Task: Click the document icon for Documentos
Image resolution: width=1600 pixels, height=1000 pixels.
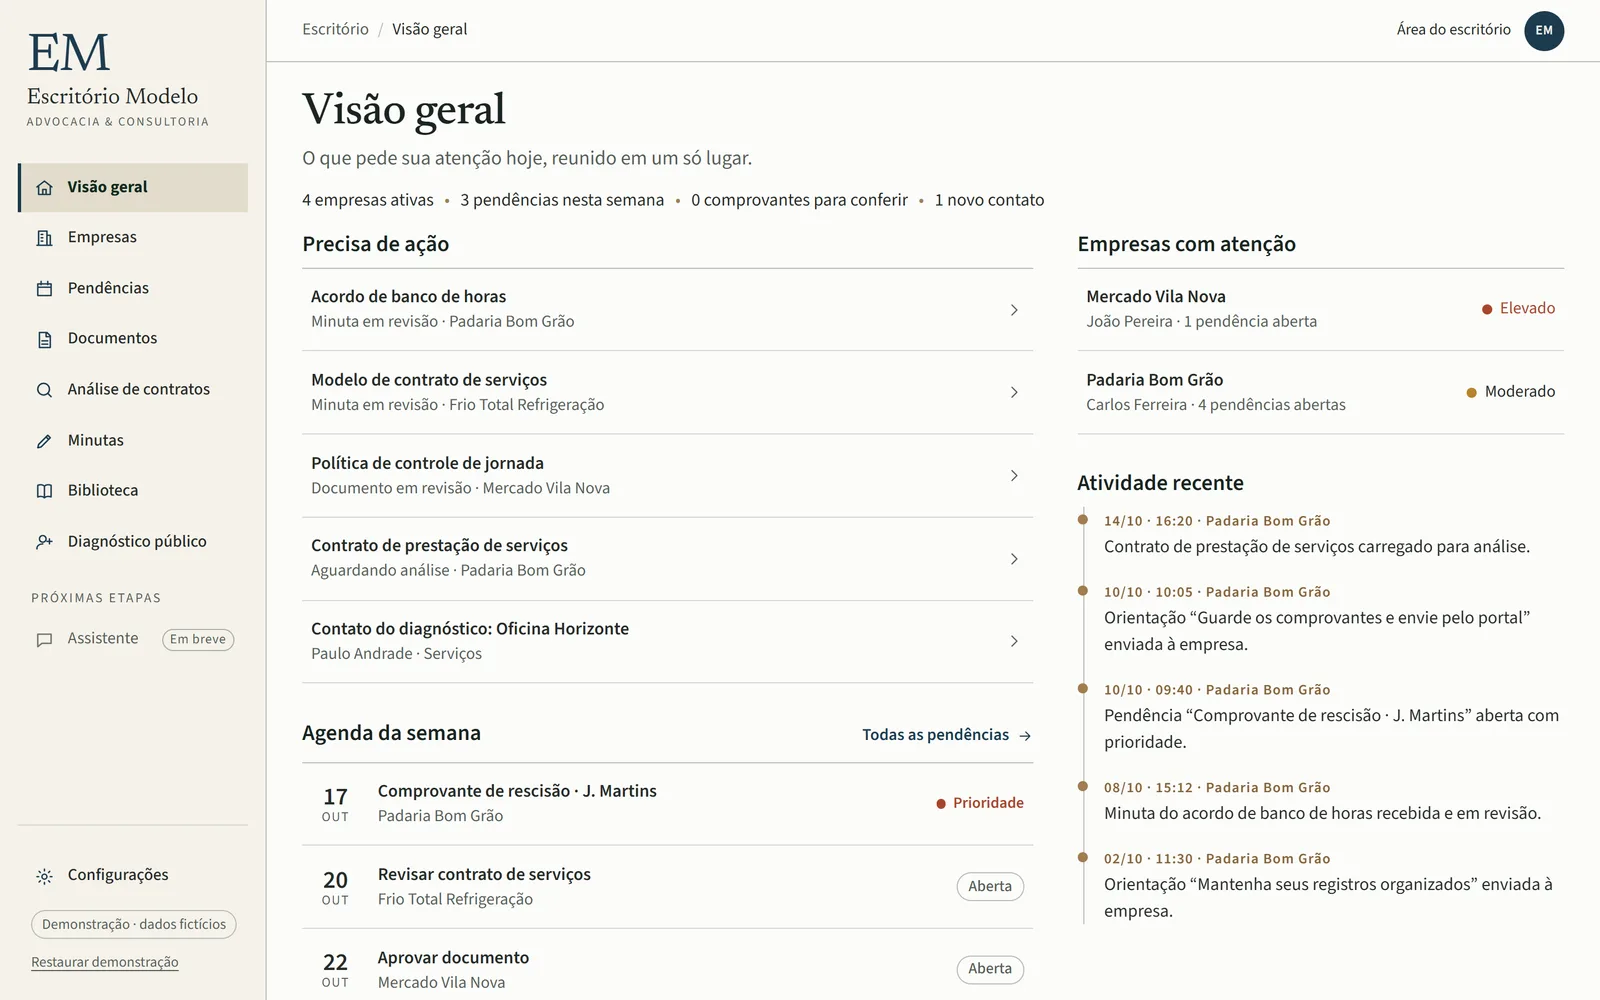Action: 44,339
